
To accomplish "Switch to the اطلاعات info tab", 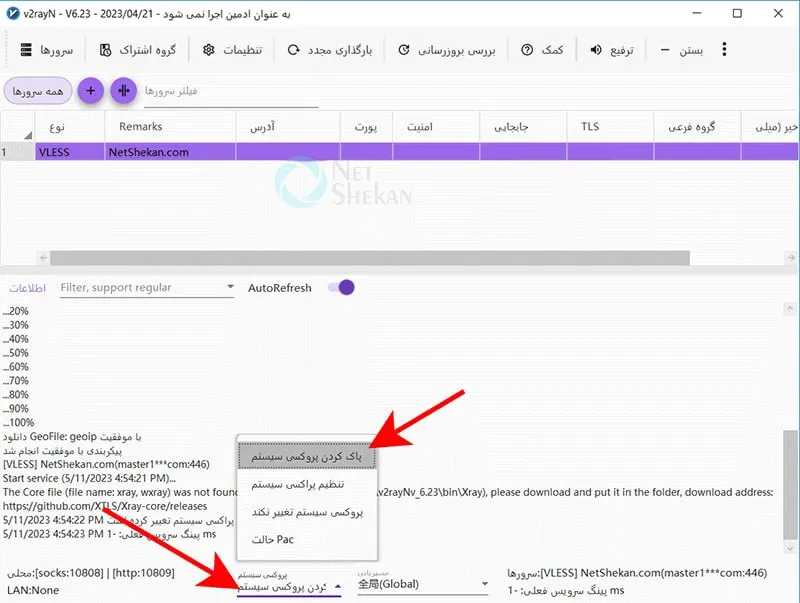I will tap(28, 288).
